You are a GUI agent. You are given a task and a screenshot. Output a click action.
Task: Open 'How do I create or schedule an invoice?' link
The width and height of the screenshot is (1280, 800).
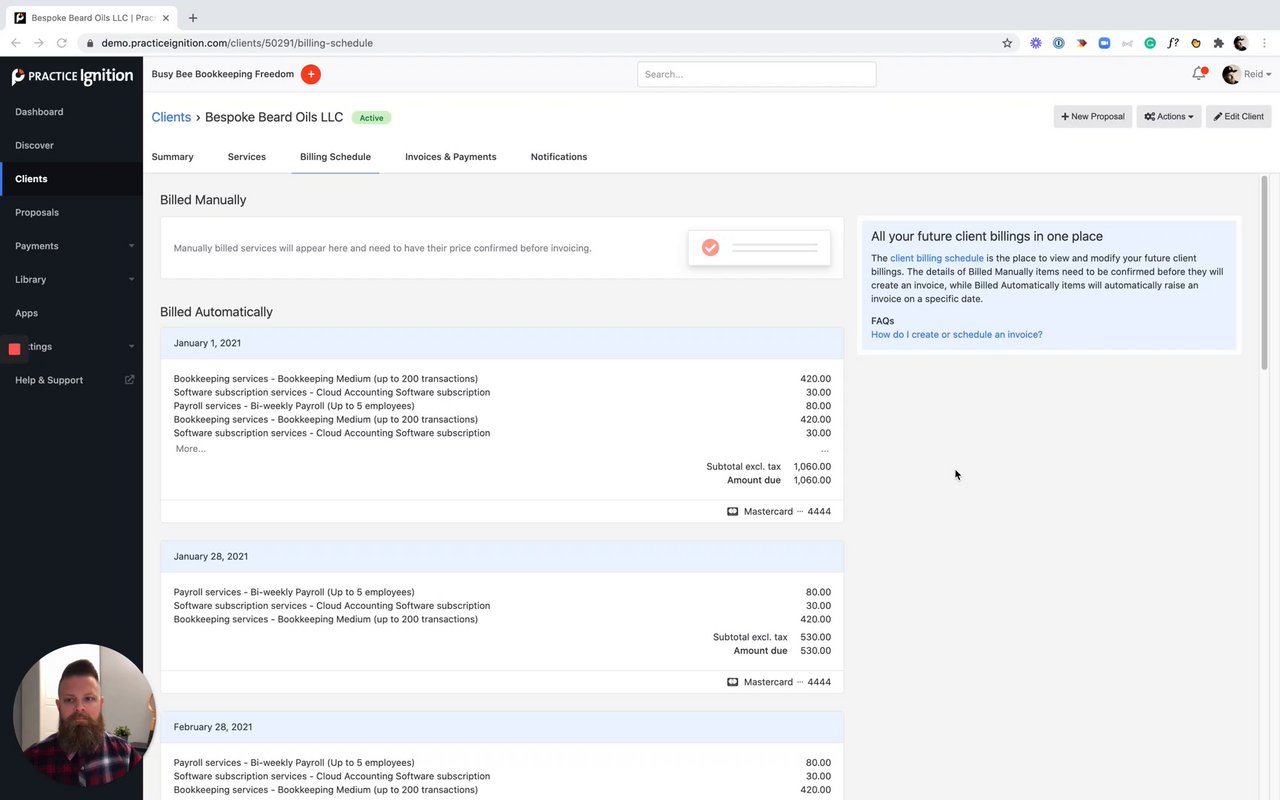(956, 335)
